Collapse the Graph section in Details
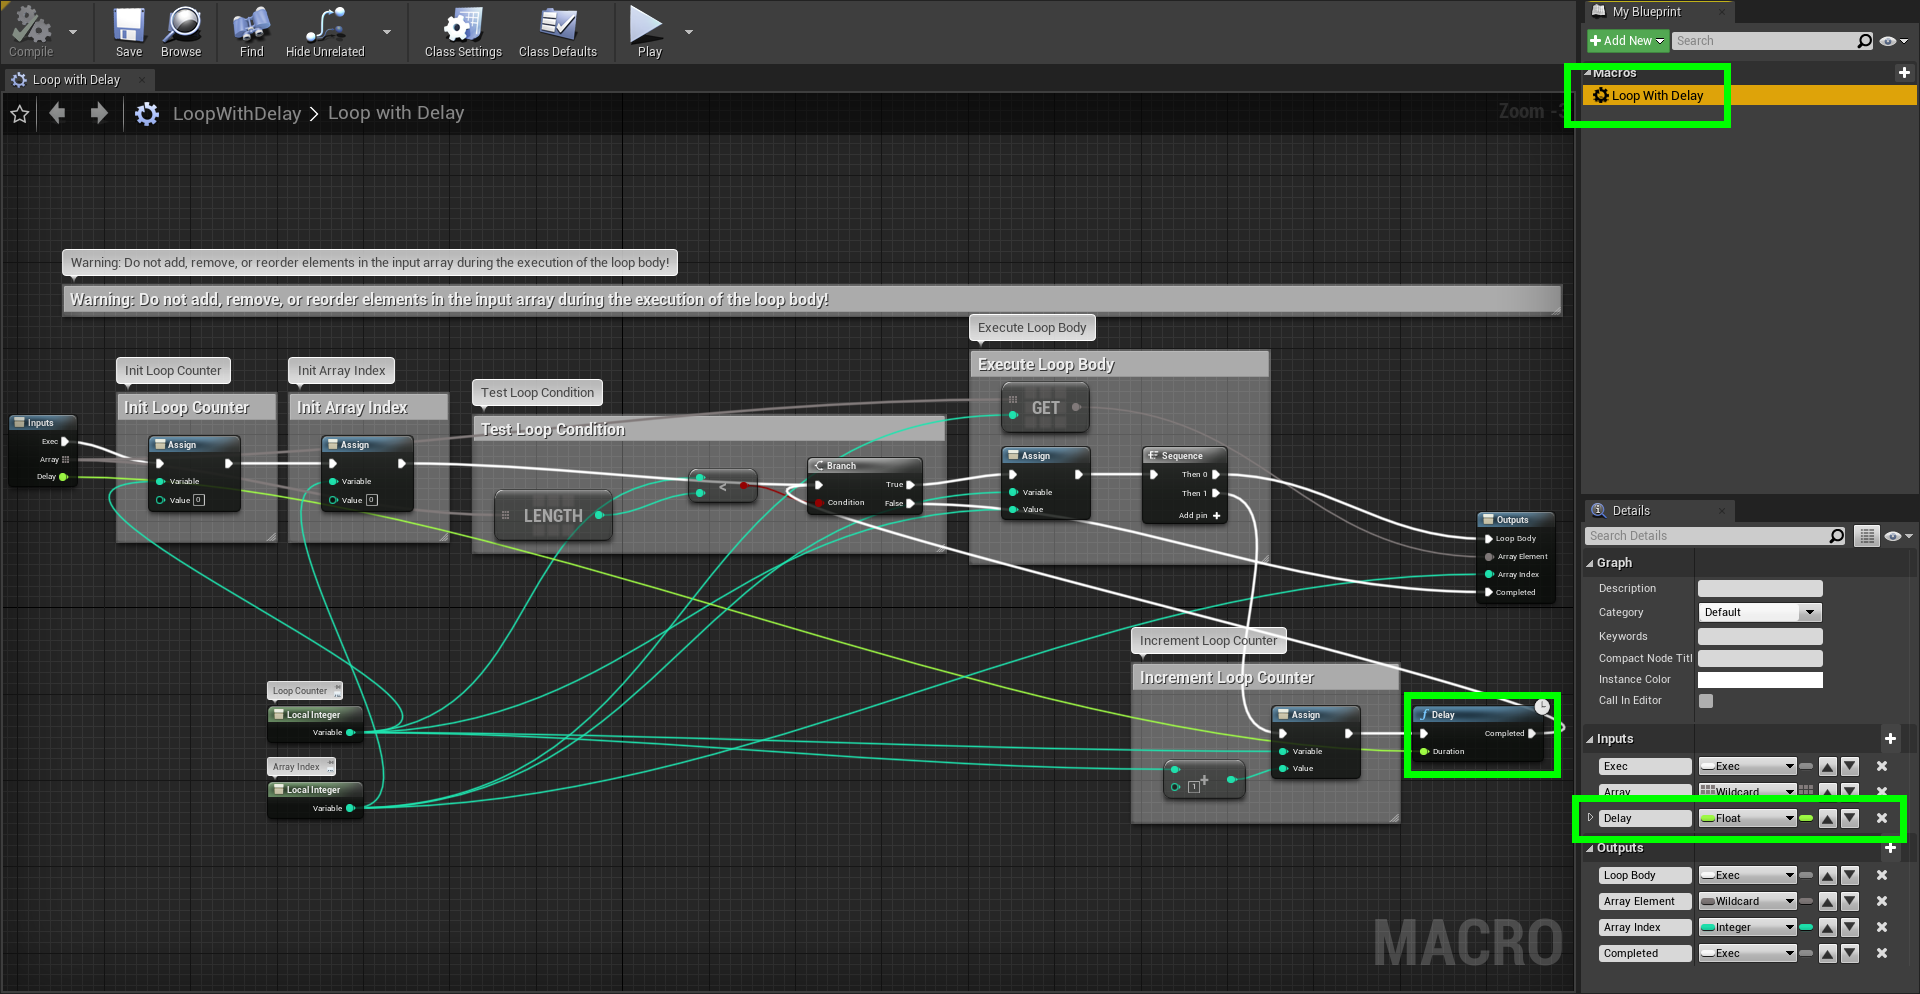The width and height of the screenshot is (1920, 994). click(1590, 564)
